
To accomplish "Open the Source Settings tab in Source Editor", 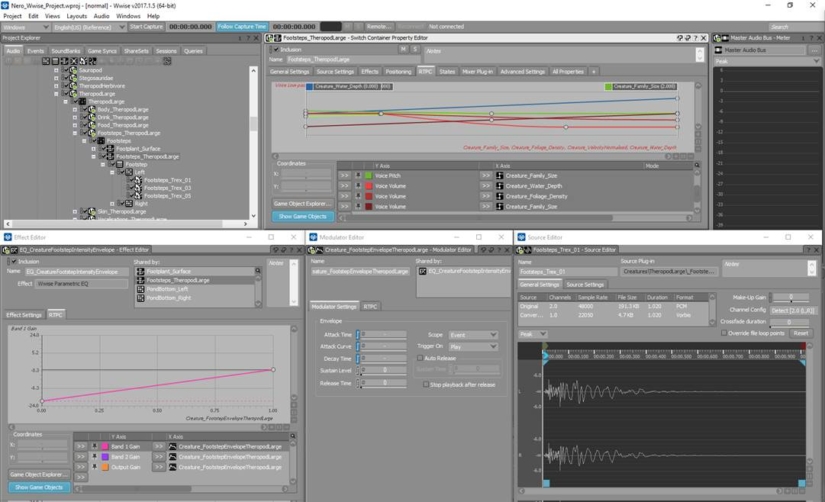I will pos(585,285).
